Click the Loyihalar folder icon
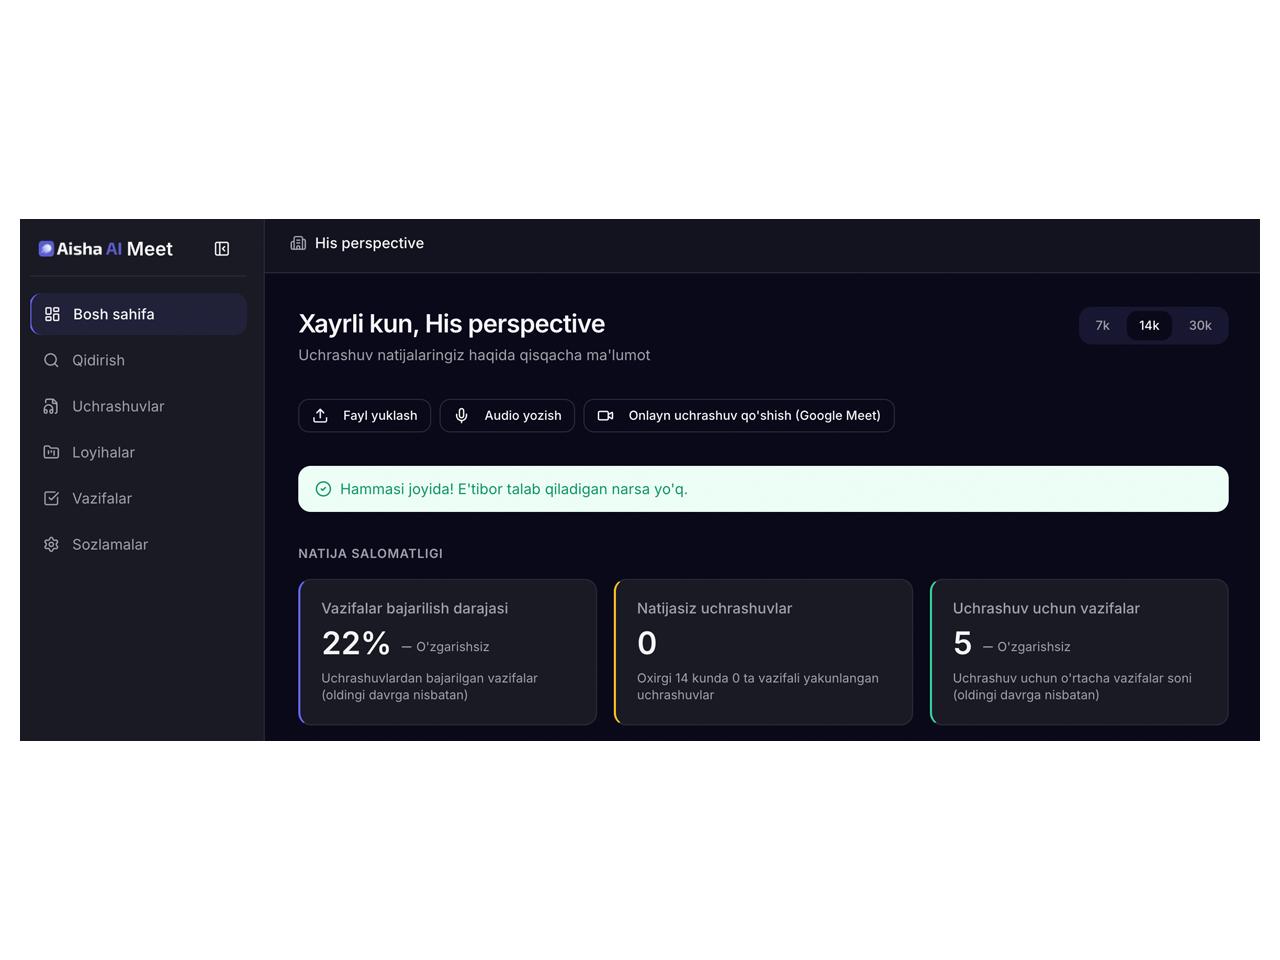Screen dimensions: 1280x960 pyautogui.click(x=51, y=452)
